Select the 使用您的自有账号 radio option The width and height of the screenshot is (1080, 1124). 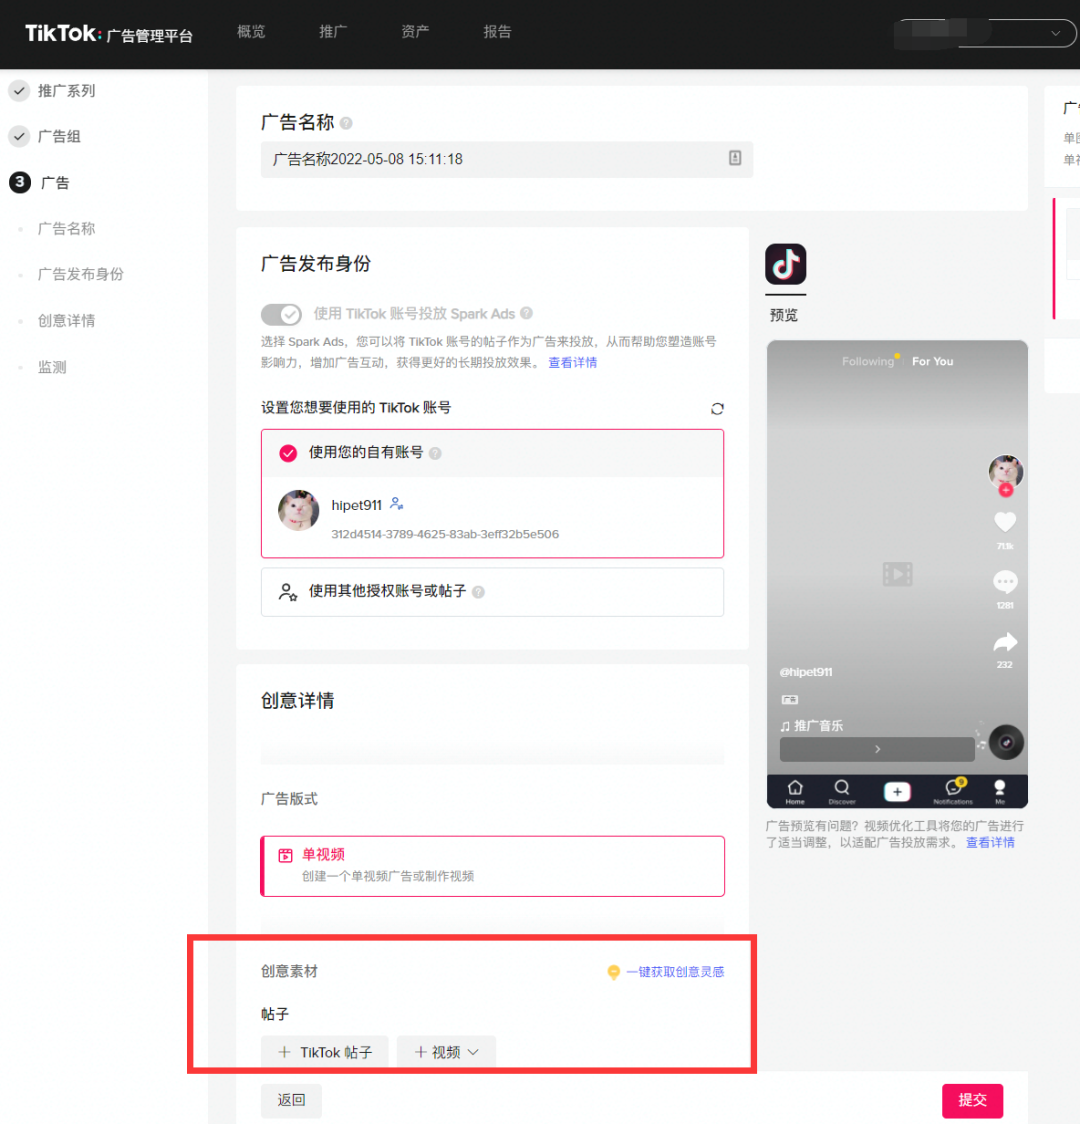tap(288, 453)
